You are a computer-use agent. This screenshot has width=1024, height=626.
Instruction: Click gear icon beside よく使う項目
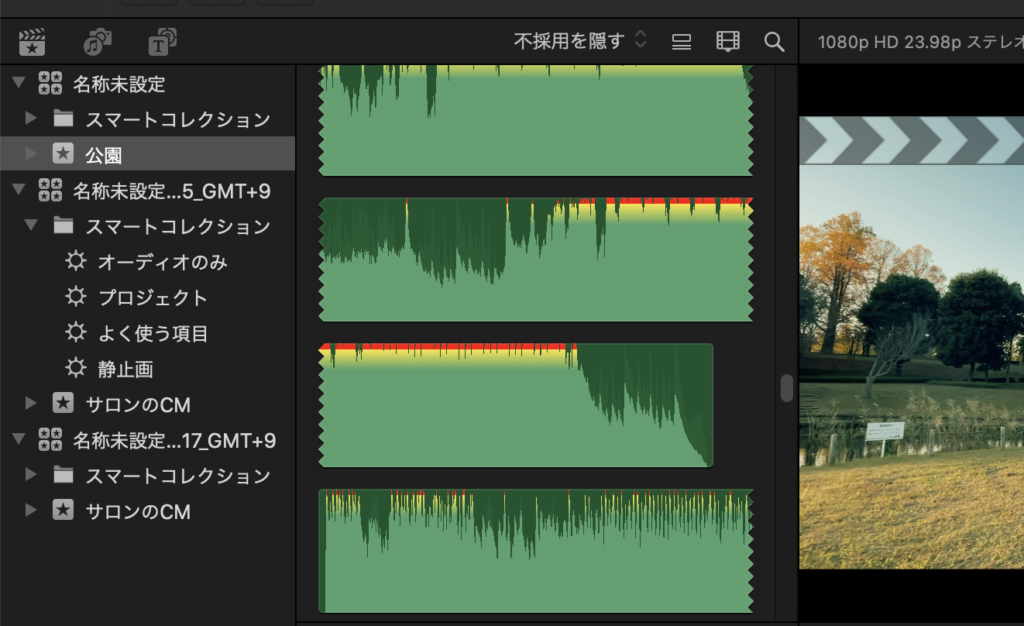tap(76, 332)
